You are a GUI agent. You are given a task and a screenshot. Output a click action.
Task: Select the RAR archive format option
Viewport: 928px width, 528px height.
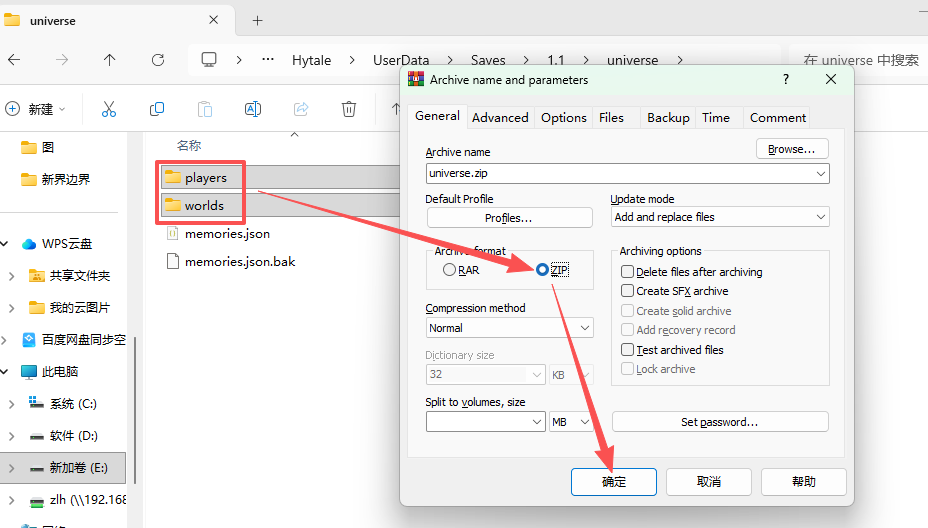pyautogui.click(x=450, y=270)
